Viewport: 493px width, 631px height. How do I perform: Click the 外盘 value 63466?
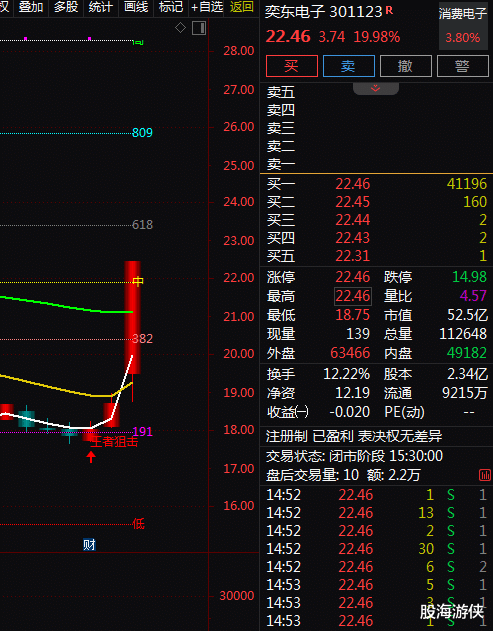[x=350, y=353]
